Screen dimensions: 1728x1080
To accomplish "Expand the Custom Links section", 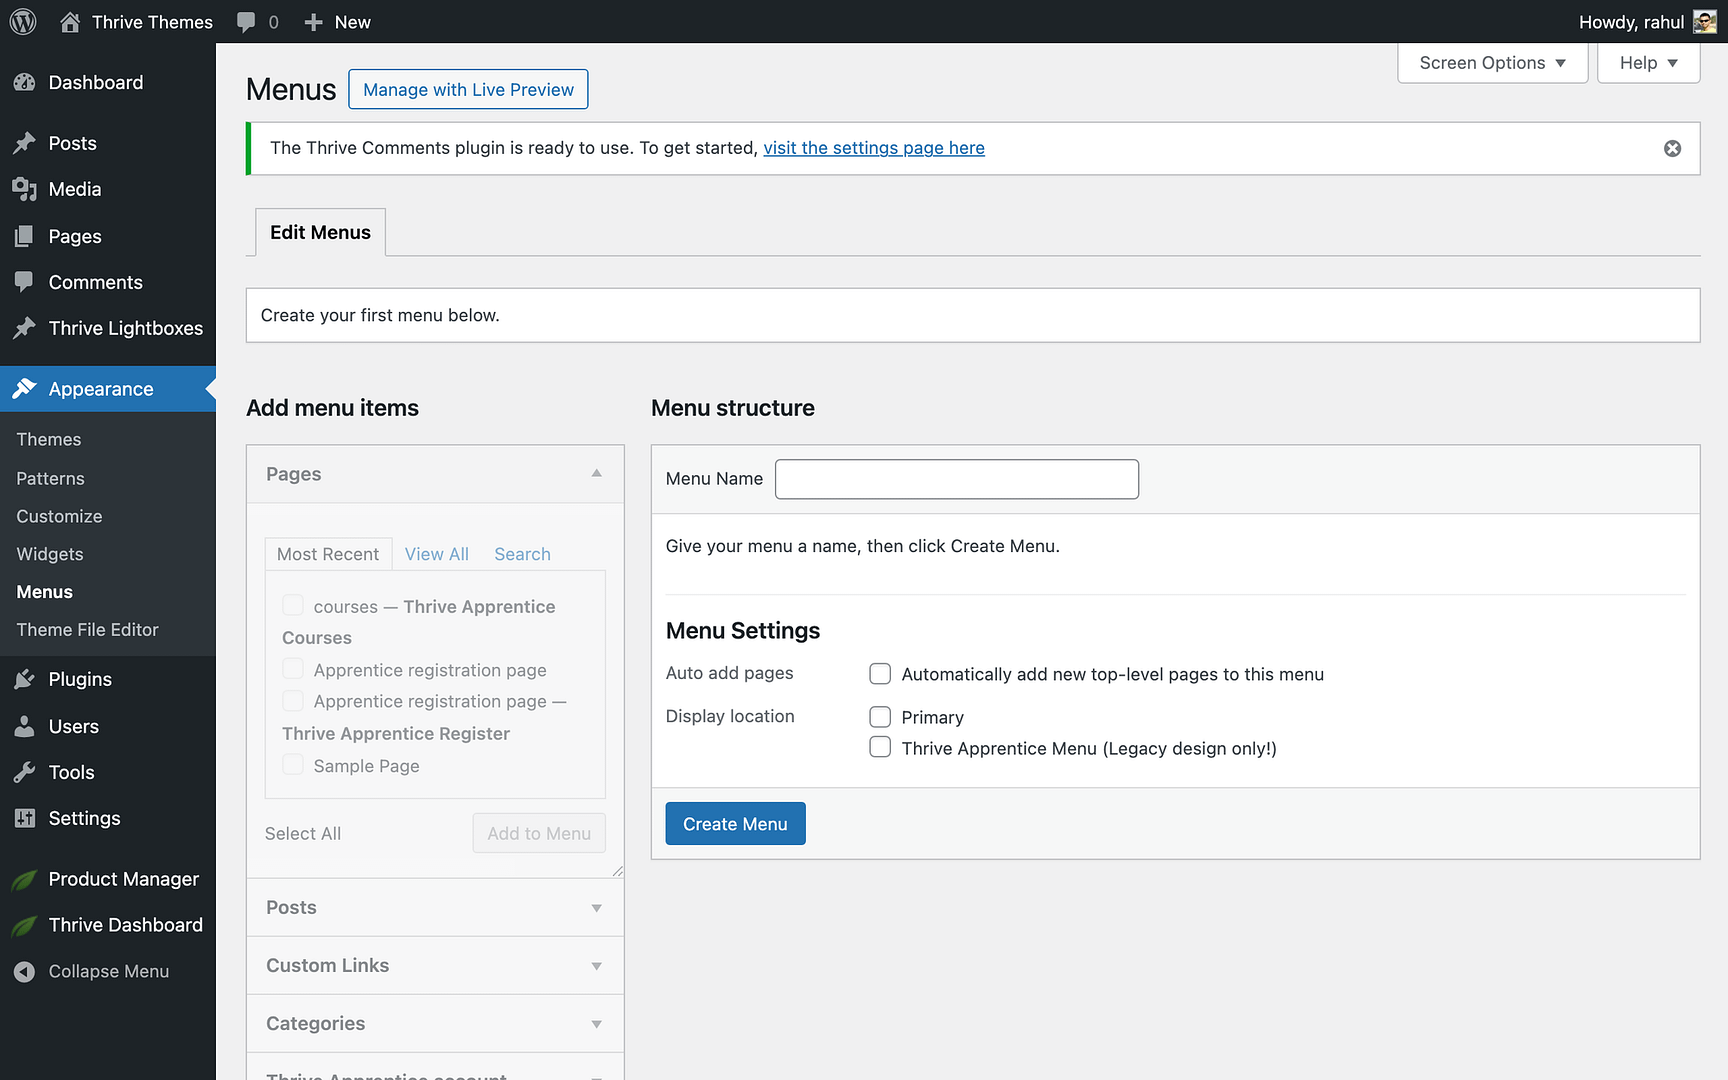I will [597, 966].
